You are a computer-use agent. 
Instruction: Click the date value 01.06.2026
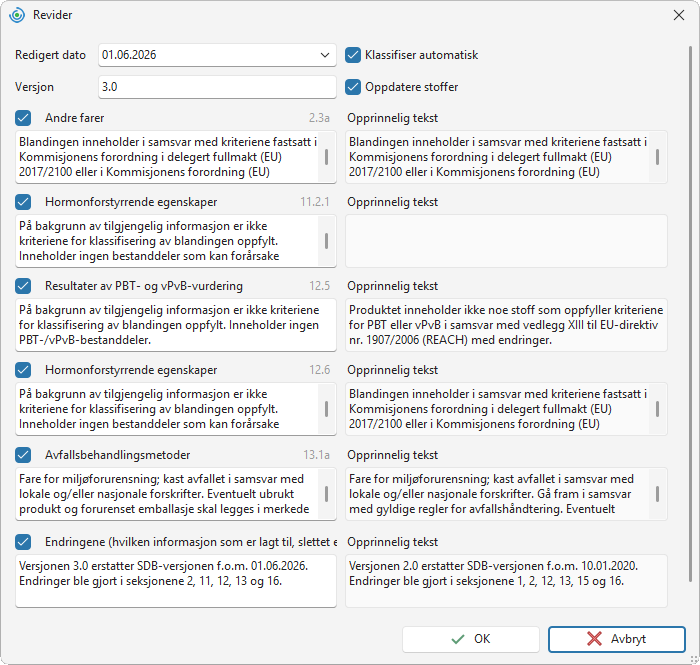tap(129, 55)
